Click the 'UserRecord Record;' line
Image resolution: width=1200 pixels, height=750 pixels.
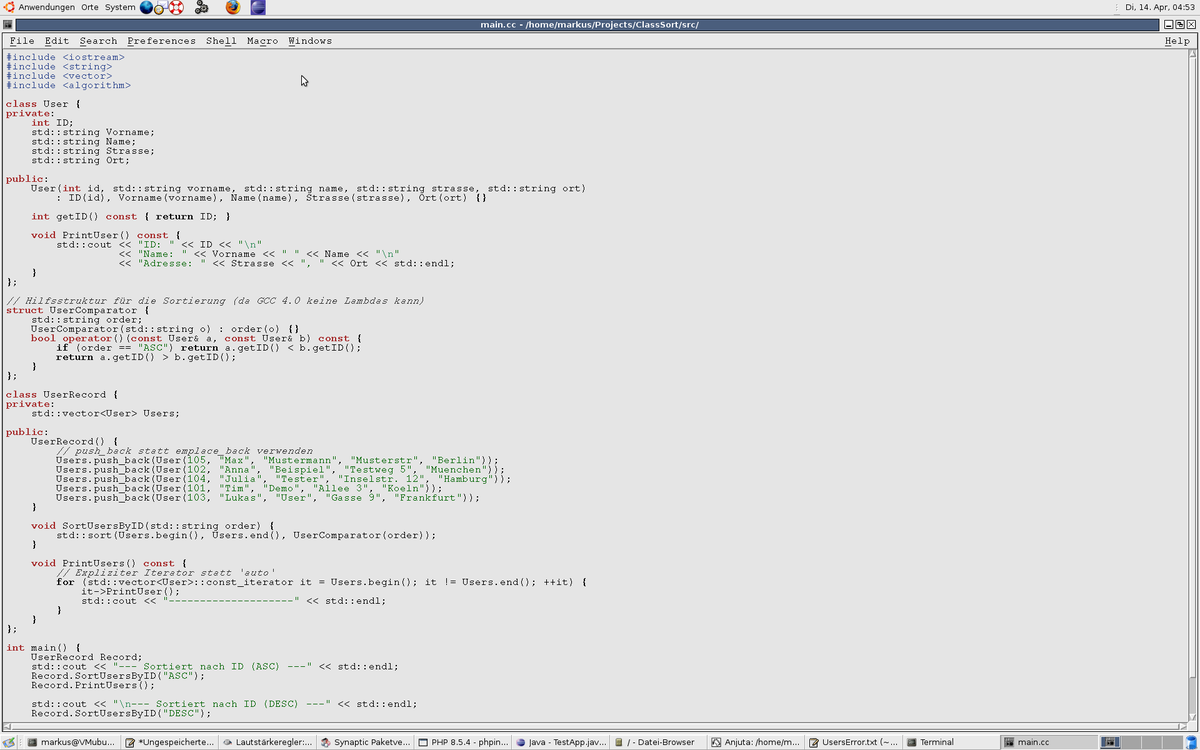coord(87,657)
